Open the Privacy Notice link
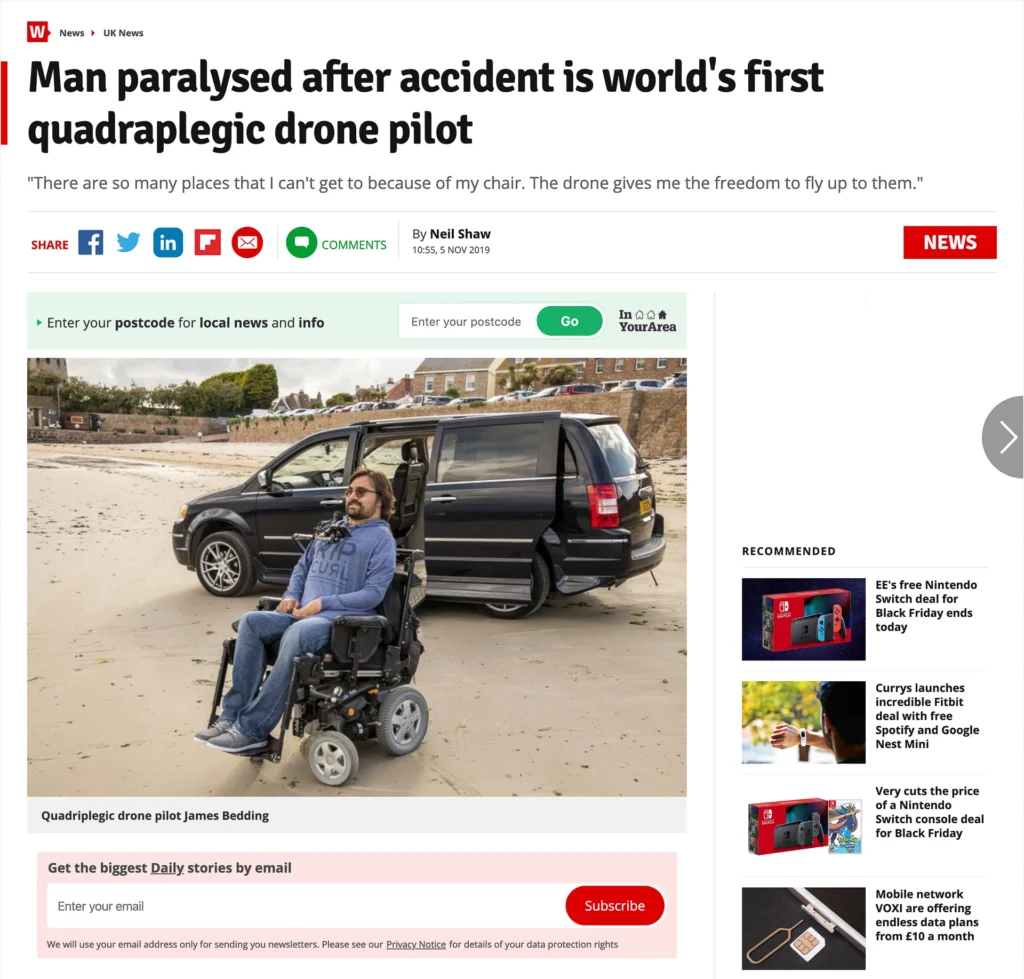Screen dimensions: 1024x979 click(x=416, y=944)
